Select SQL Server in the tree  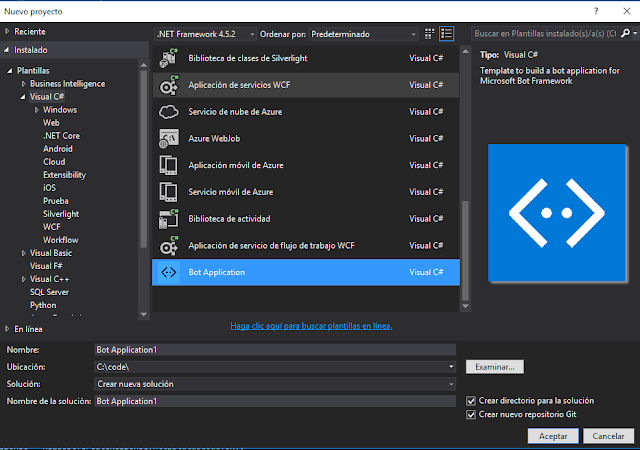[x=49, y=292]
